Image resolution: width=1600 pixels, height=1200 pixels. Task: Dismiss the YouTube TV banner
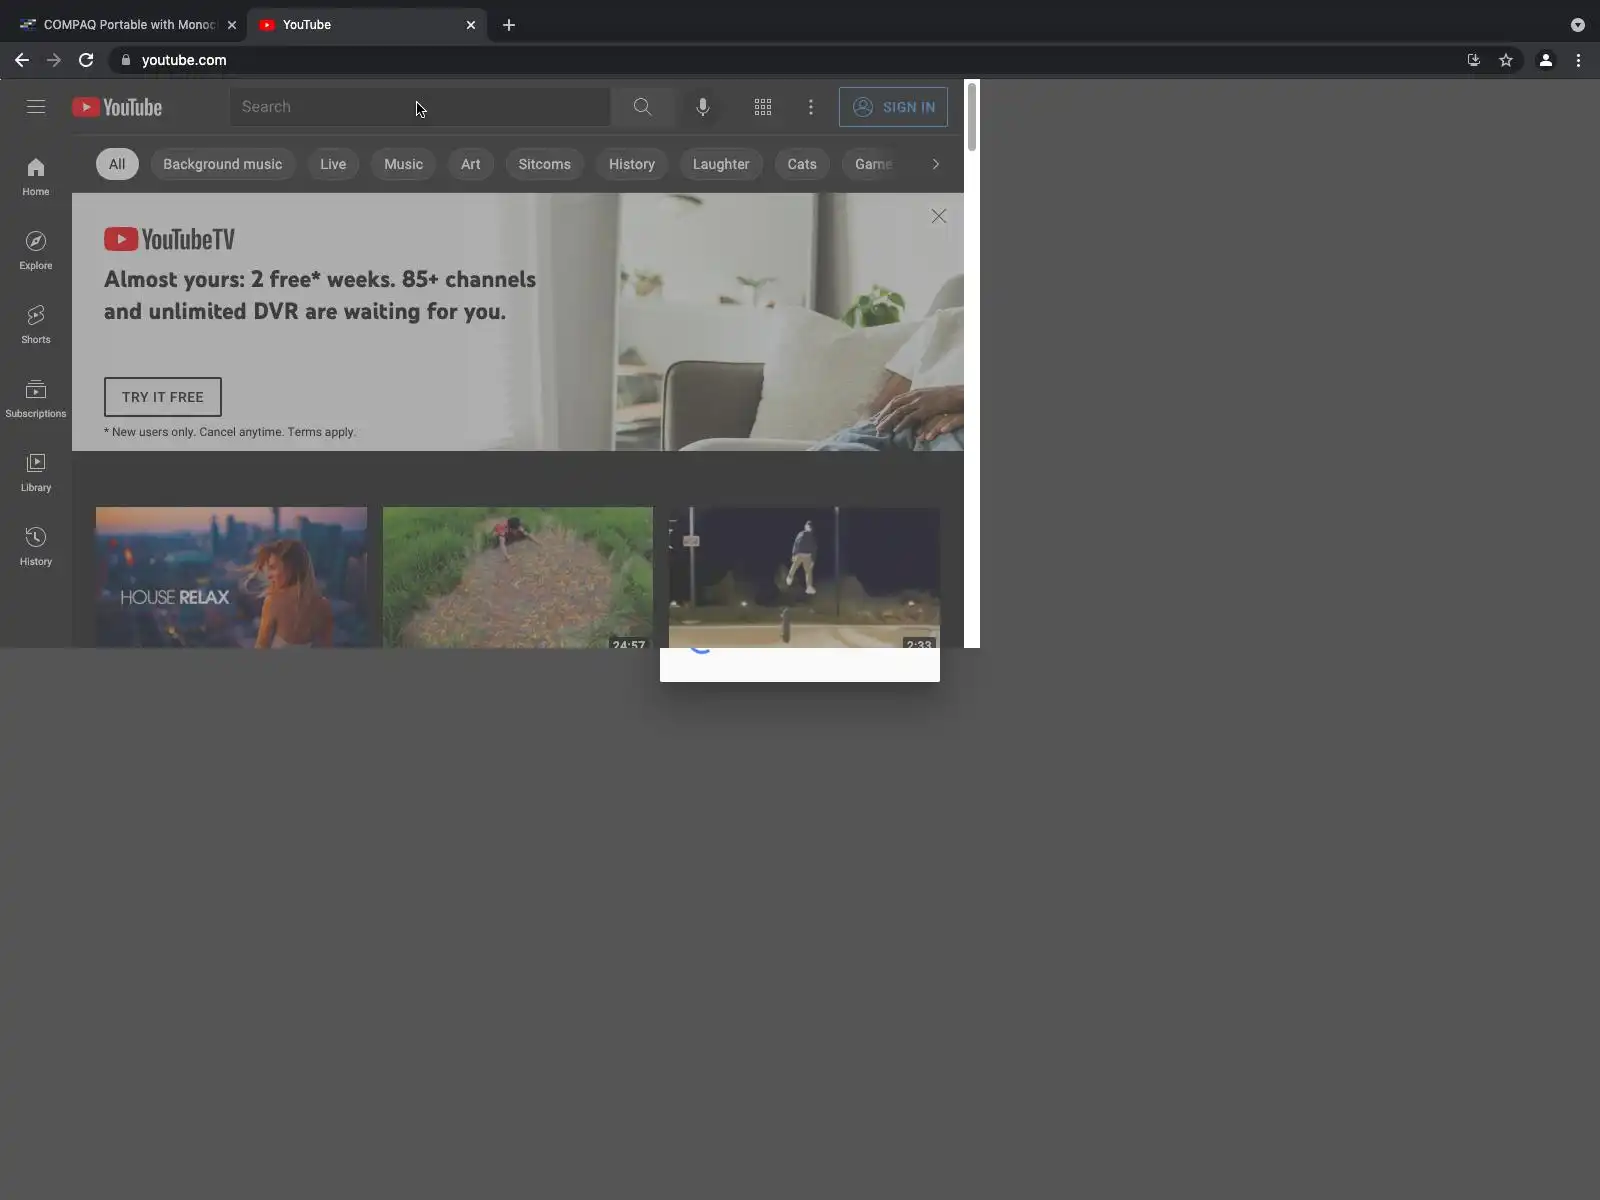[x=939, y=216]
